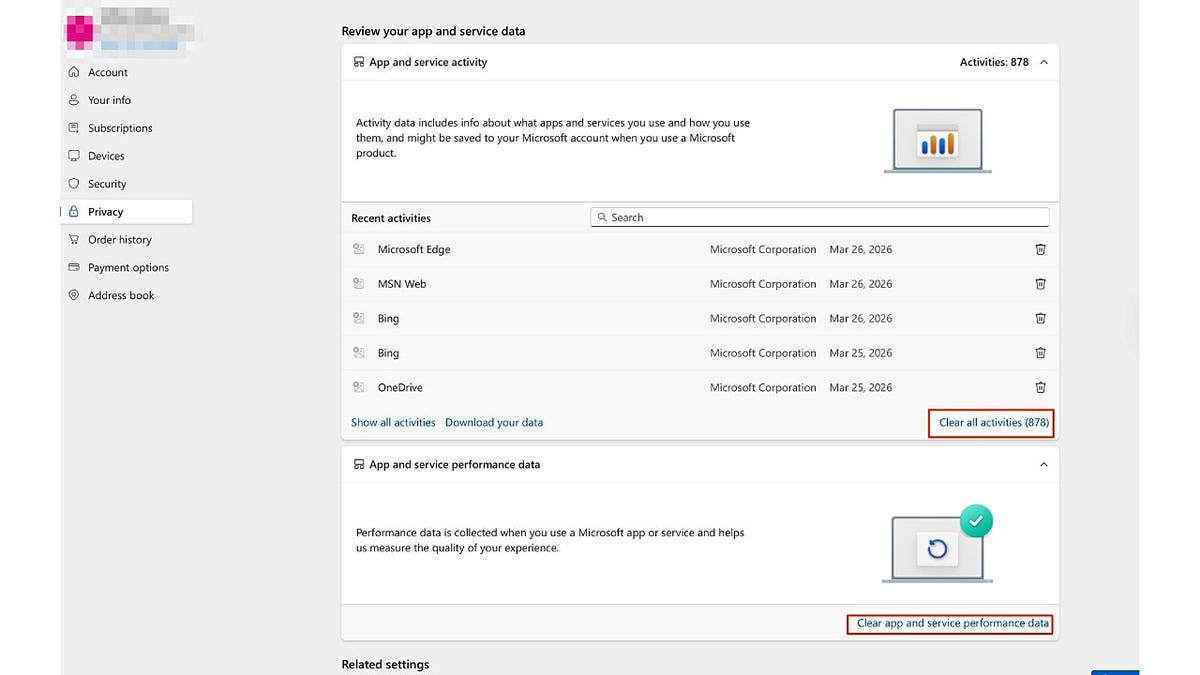Image resolution: width=1200 pixels, height=675 pixels.
Task: Click the Download your data link
Action: point(494,422)
